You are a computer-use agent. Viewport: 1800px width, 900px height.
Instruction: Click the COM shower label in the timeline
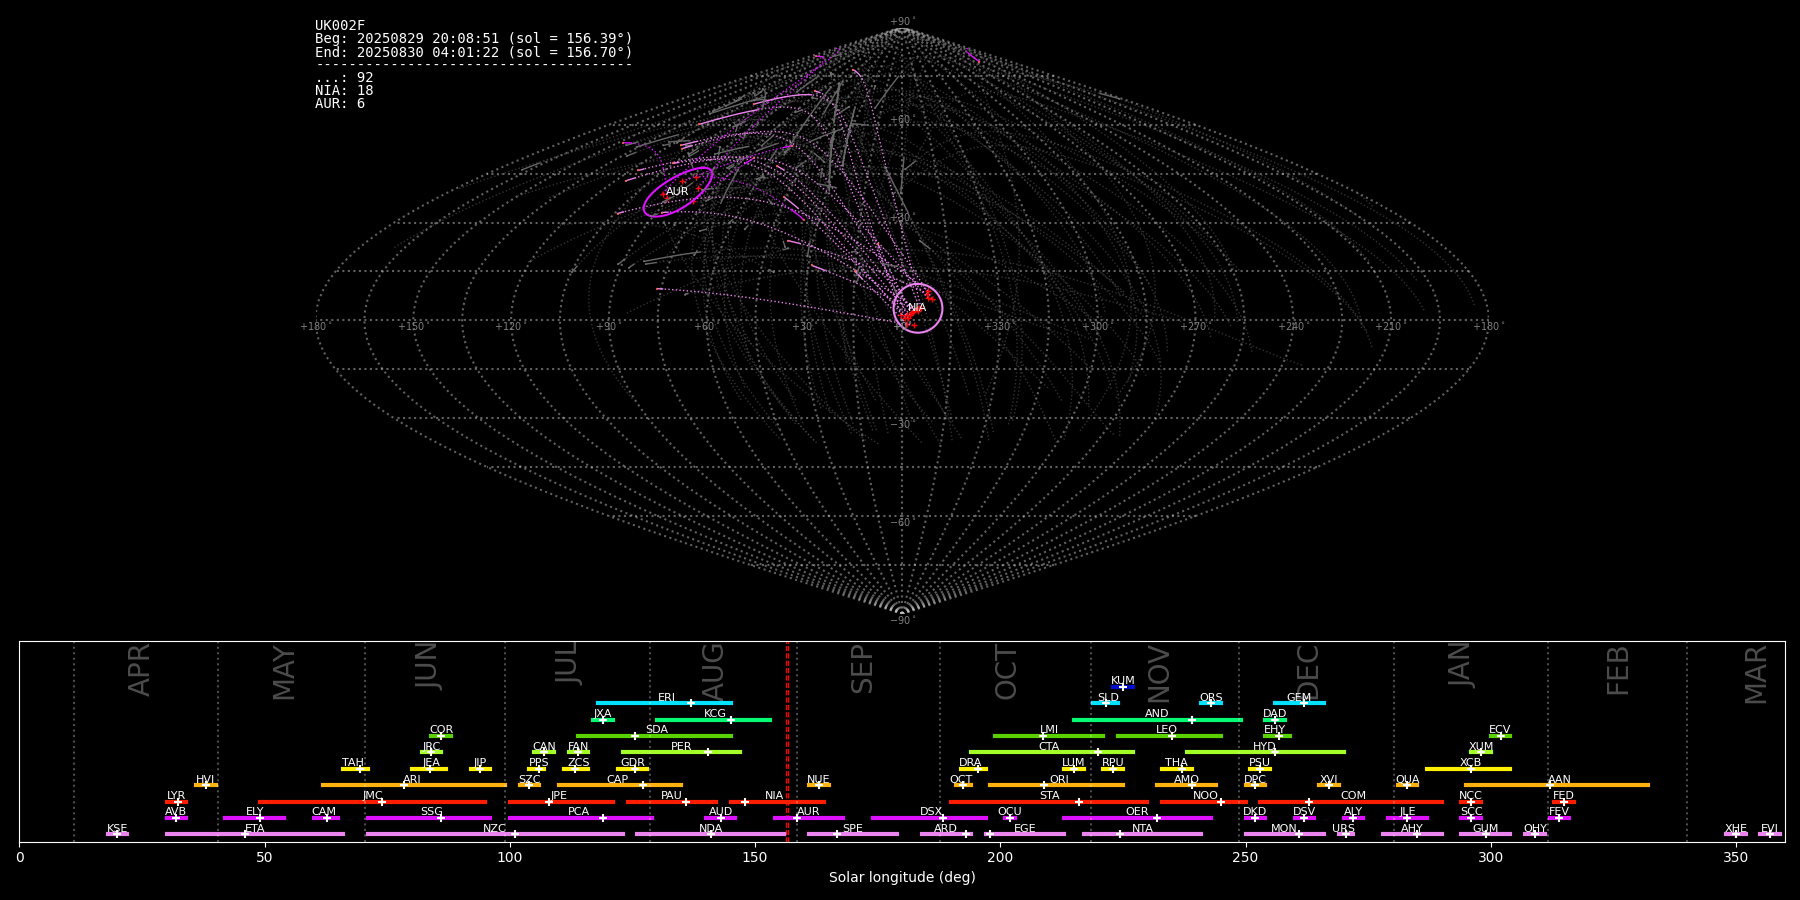point(1354,796)
